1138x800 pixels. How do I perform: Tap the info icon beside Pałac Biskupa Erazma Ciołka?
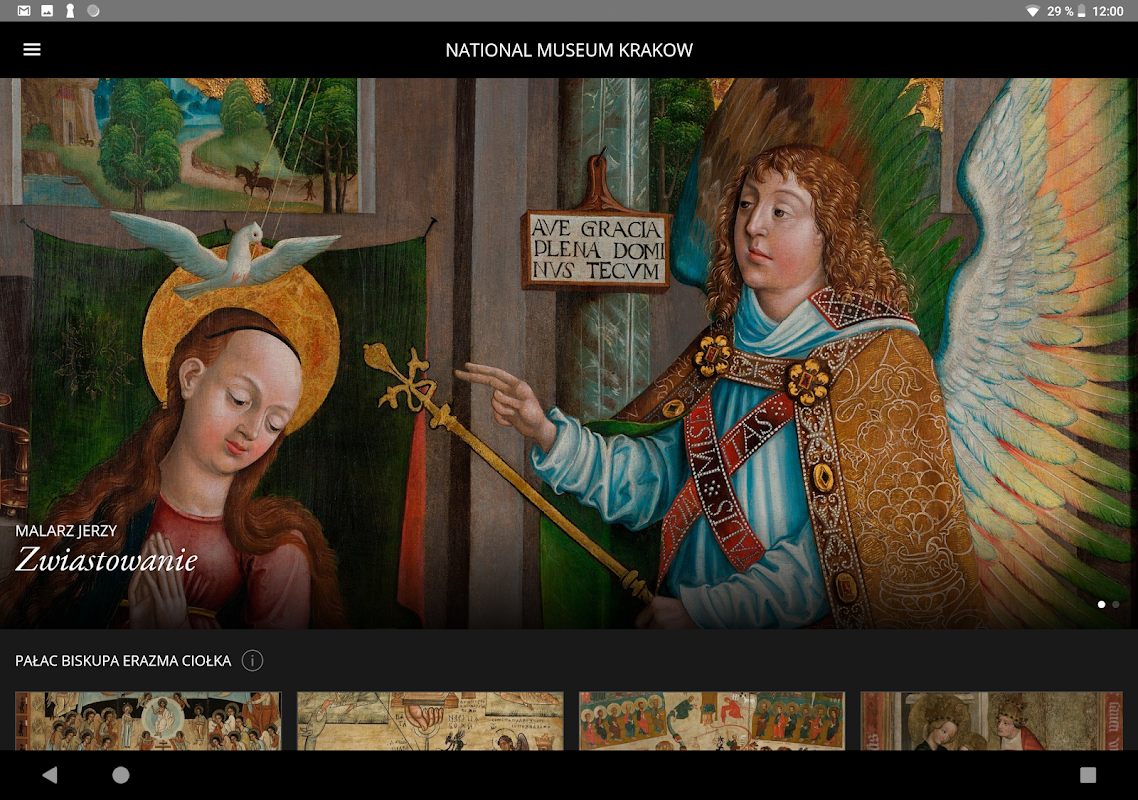[x=252, y=661]
